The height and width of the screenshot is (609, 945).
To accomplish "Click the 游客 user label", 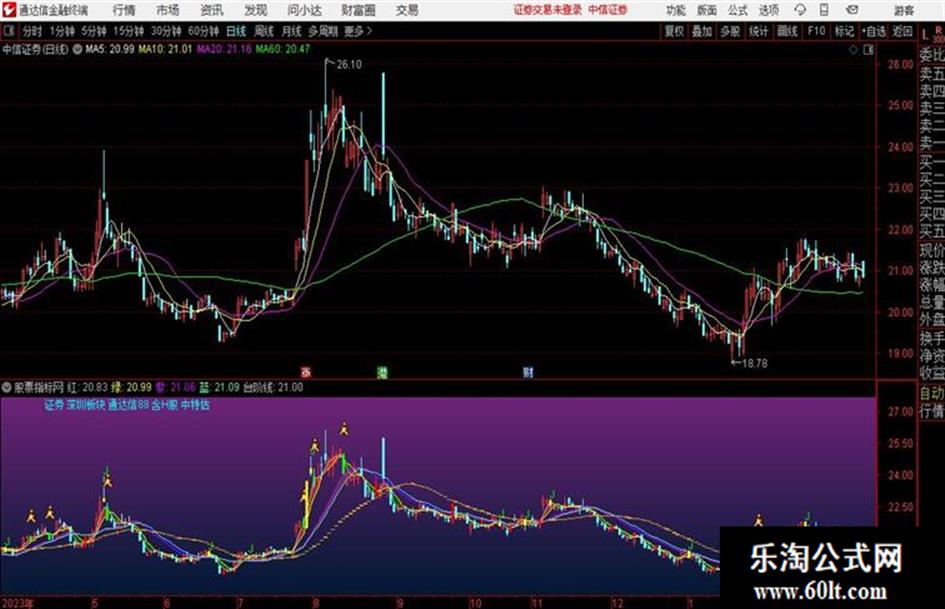I will (x=903, y=10).
